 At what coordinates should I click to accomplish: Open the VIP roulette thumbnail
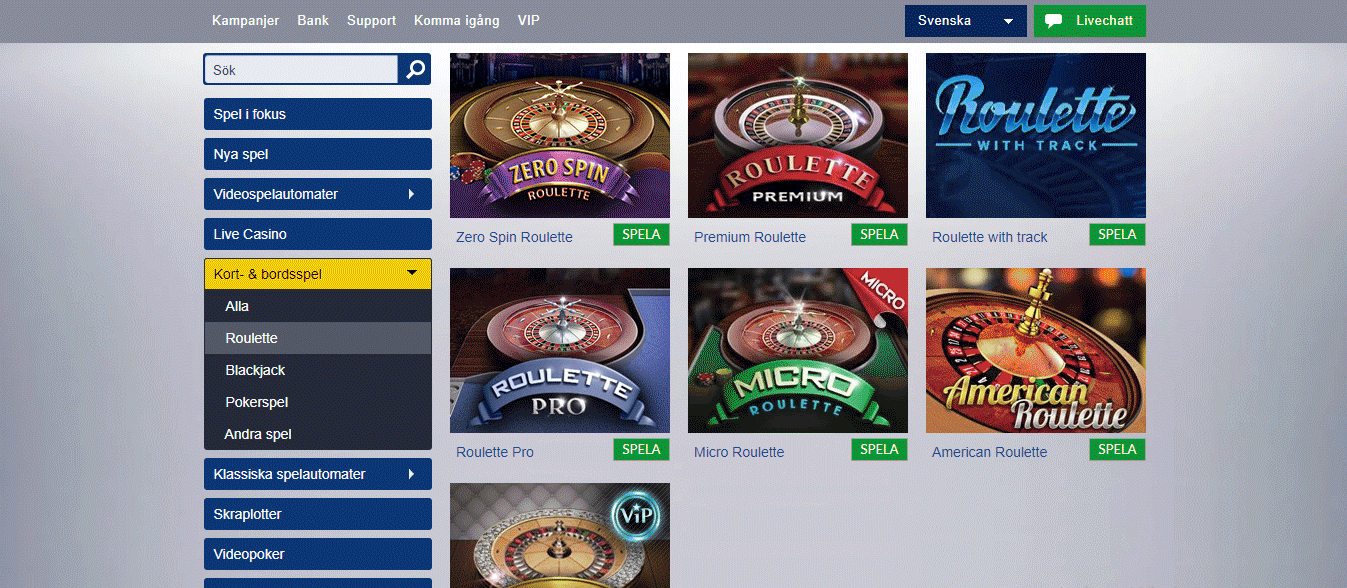tap(560, 535)
